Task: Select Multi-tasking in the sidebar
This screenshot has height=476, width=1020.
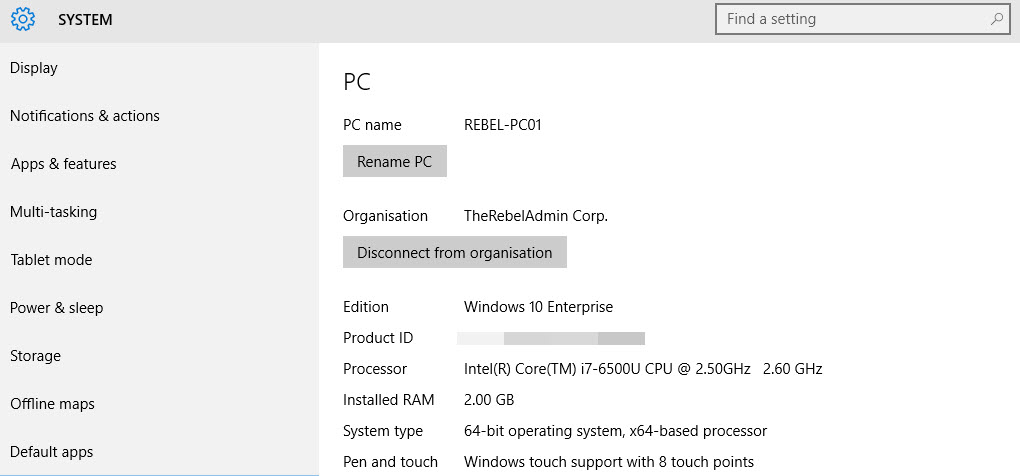Action: coord(54,212)
